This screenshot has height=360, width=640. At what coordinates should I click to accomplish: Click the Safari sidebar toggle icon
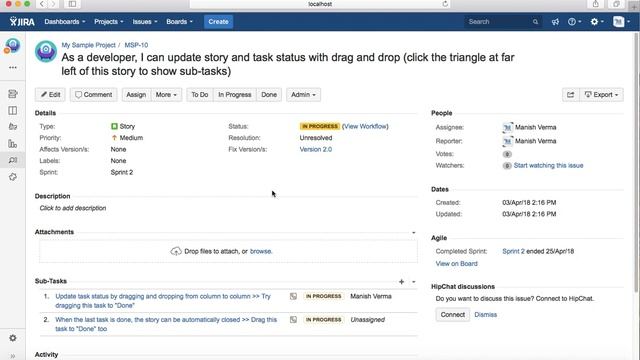[x=72, y=4]
